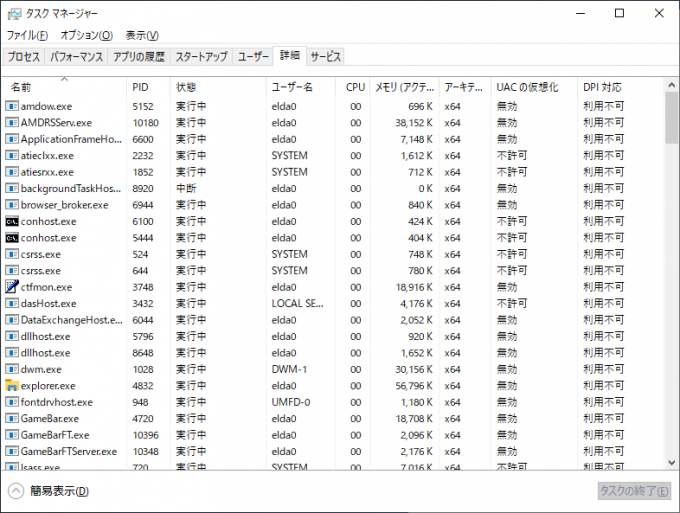The image size is (680, 513).
Task: Click the circular arrow icon beside 簡易表示
Action: point(16,491)
